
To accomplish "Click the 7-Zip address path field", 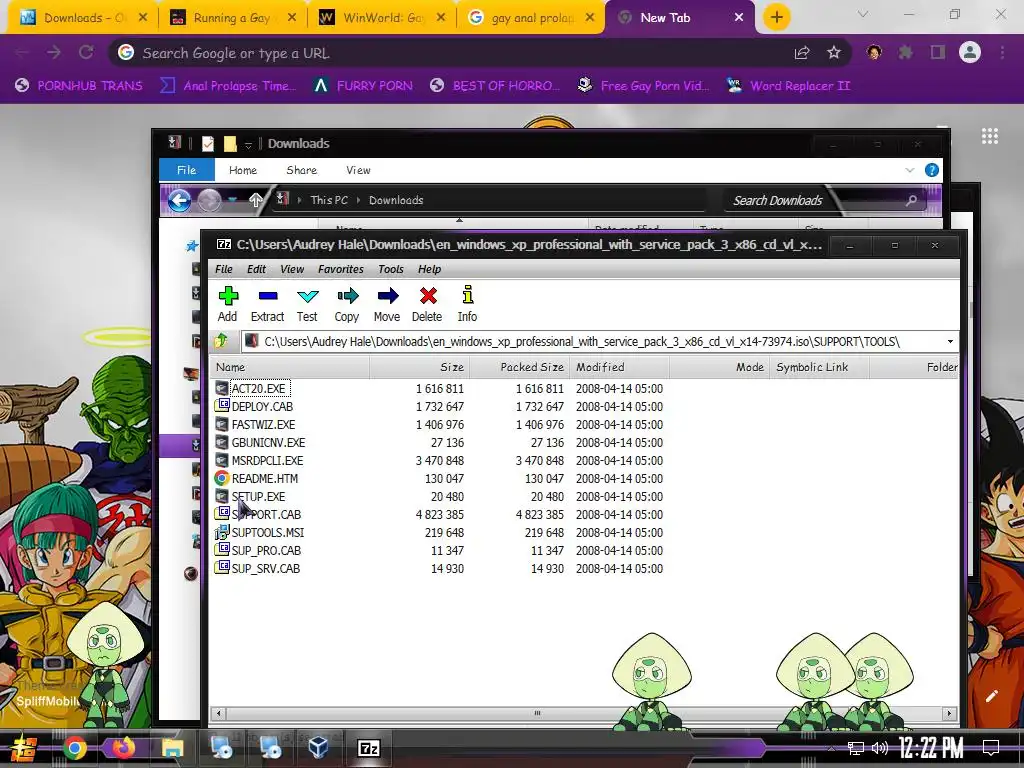I will click(x=591, y=342).
